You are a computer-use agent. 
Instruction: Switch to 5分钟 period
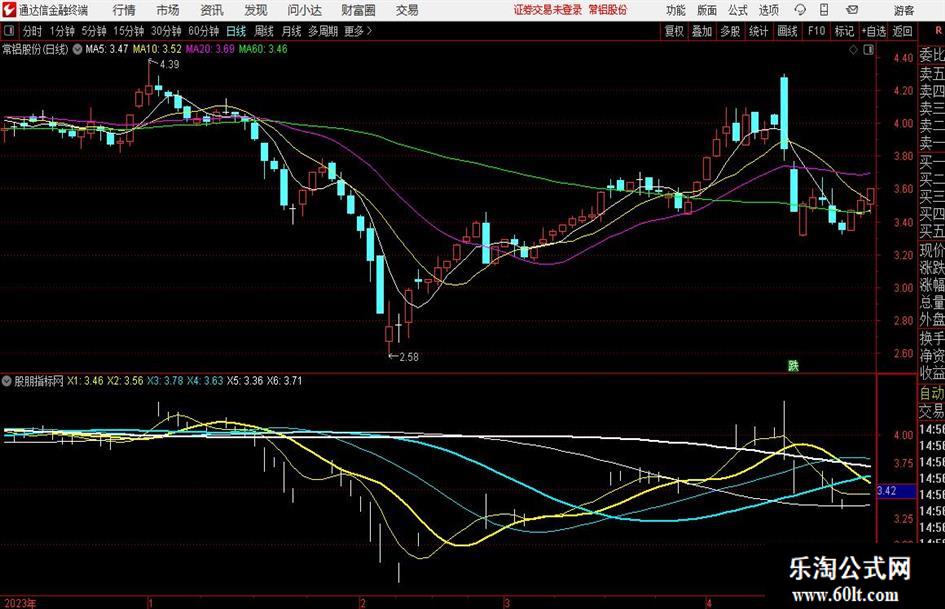tap(94, 31)
